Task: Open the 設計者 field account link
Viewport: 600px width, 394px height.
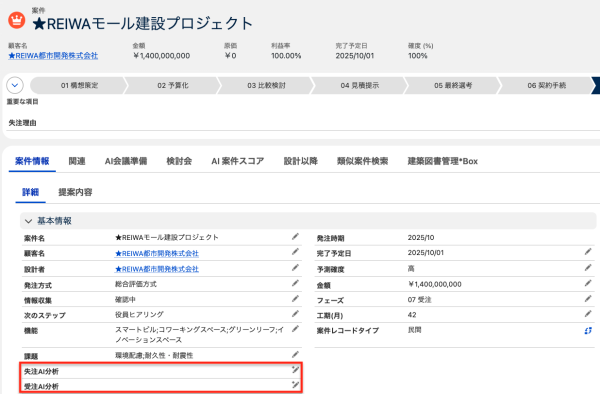Action: [157, 269]
